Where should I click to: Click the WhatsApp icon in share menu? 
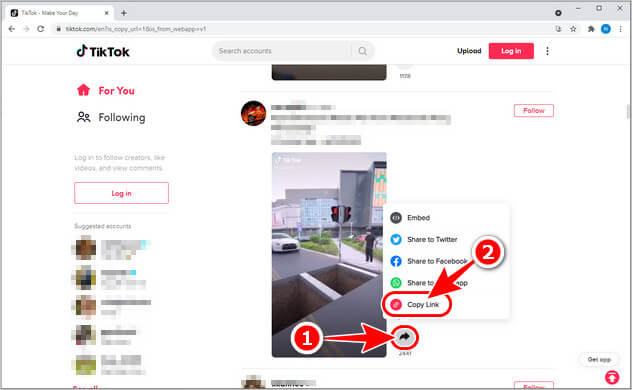[396, 283]
